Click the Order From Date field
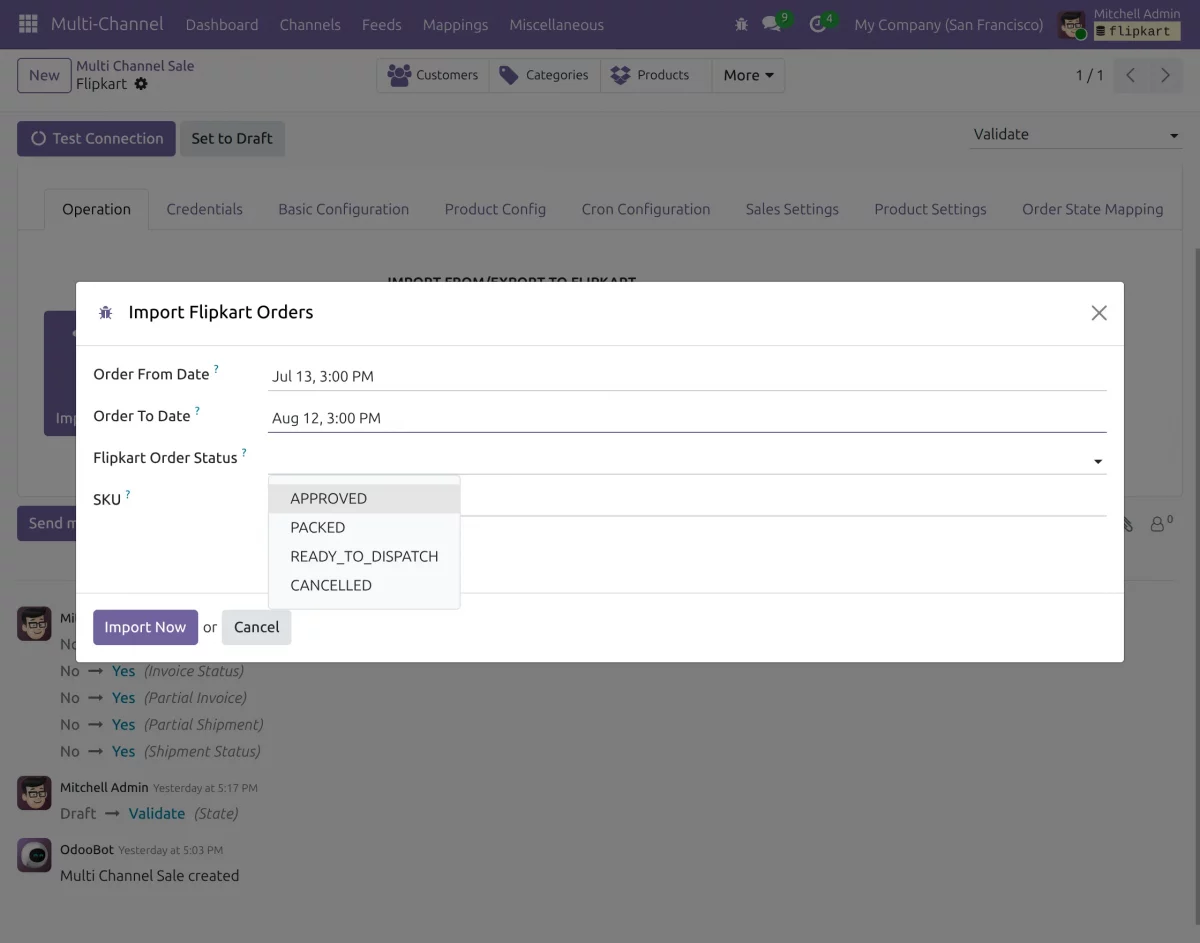The width and height of the screenshot is (1200, 943). (x=687, y=376)
